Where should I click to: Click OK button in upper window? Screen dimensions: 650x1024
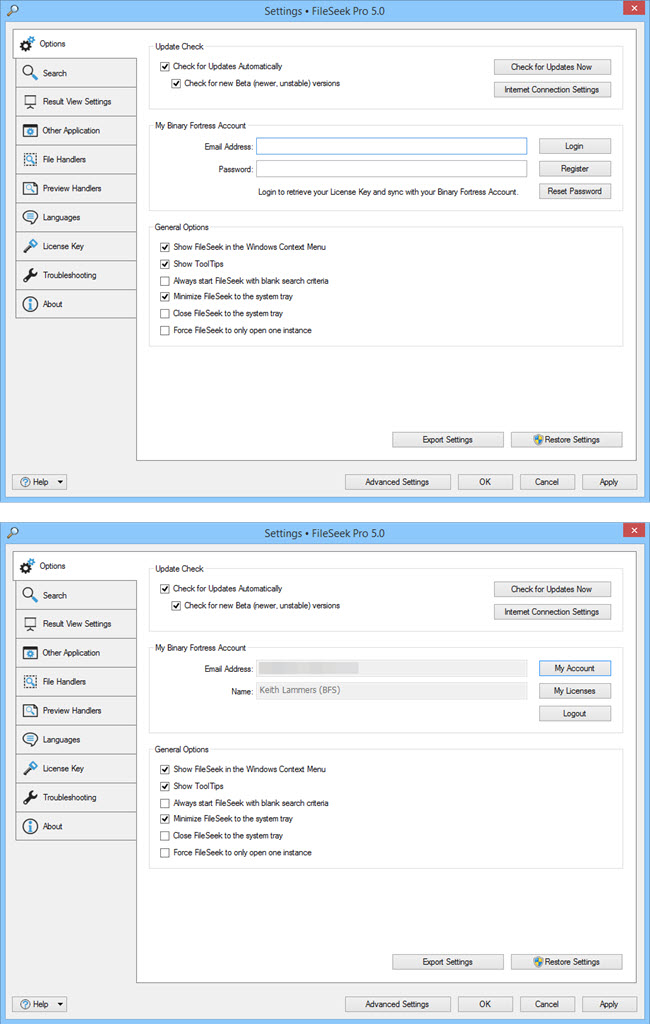click(485, 482)
